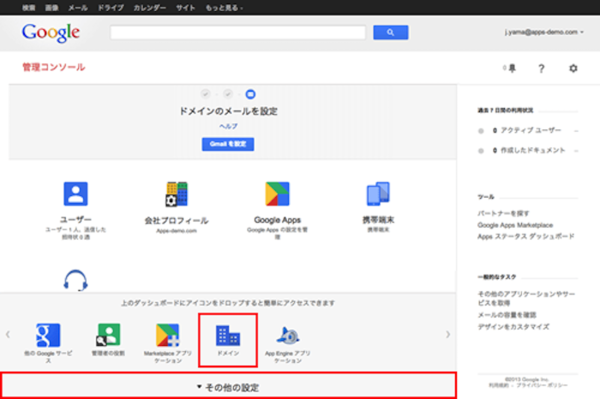This screenshot has width=600, height=399.
Task: Open サイト in the top bar
Action: [186, 8]
